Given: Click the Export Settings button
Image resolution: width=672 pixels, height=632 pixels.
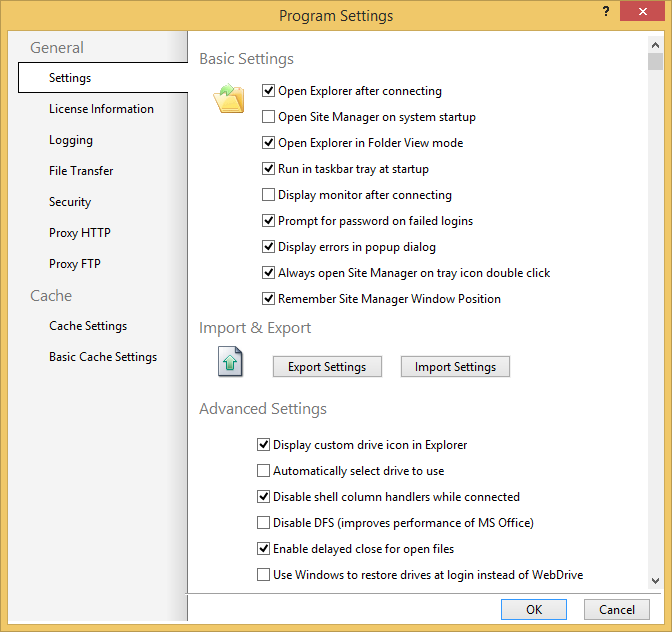Looking at the screenshot, I should pyautogui.click(x=327, y=367).
